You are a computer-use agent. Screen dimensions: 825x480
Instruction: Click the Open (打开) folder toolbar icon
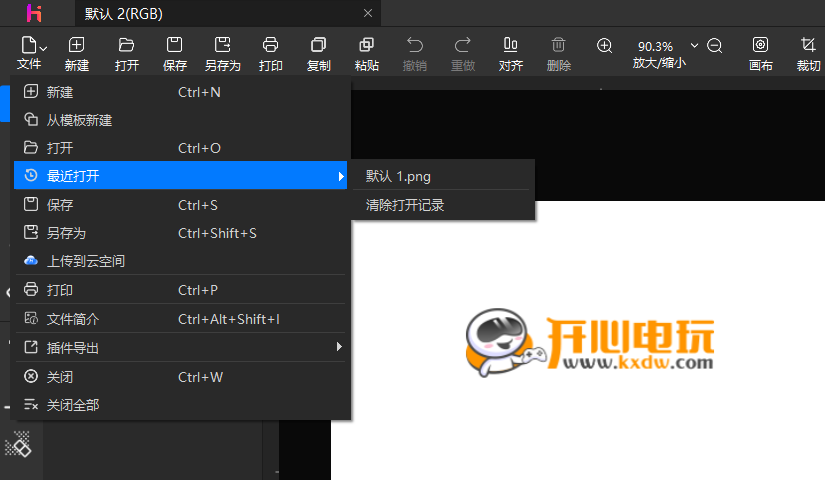126,45
